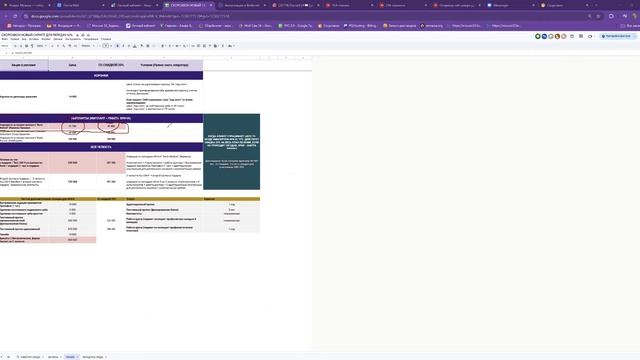The width and height of the screenshot is (640, 360).
Task: Bookmark this page with star icon
Action: [598, 16]
